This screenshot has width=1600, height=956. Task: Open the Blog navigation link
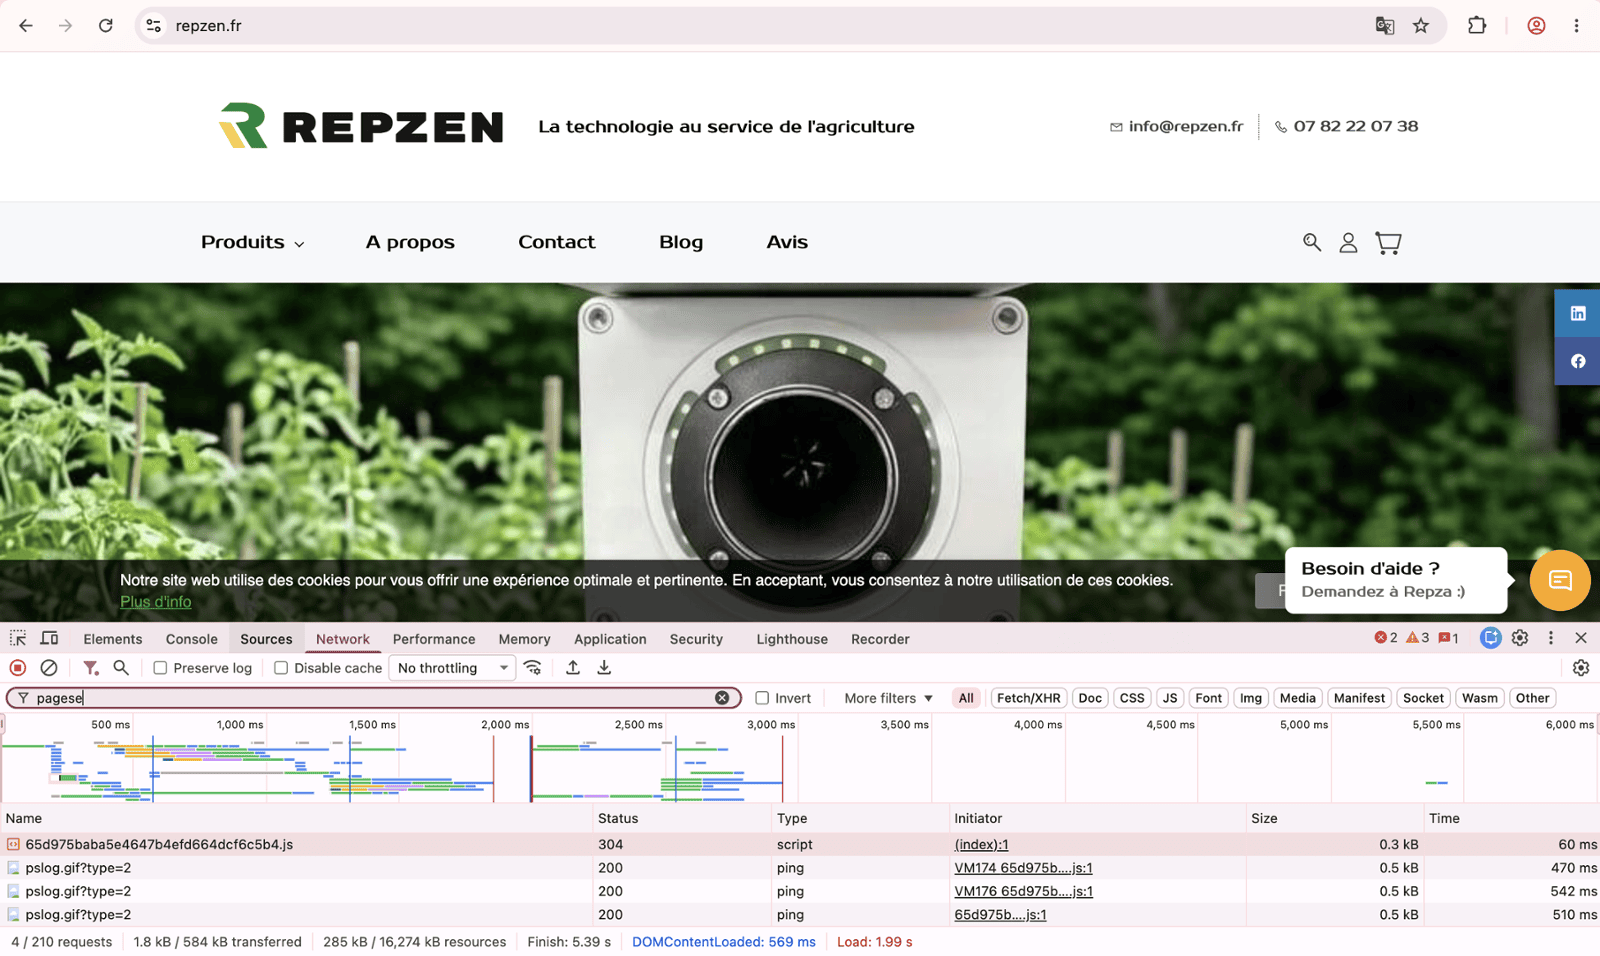pos(681,242)
